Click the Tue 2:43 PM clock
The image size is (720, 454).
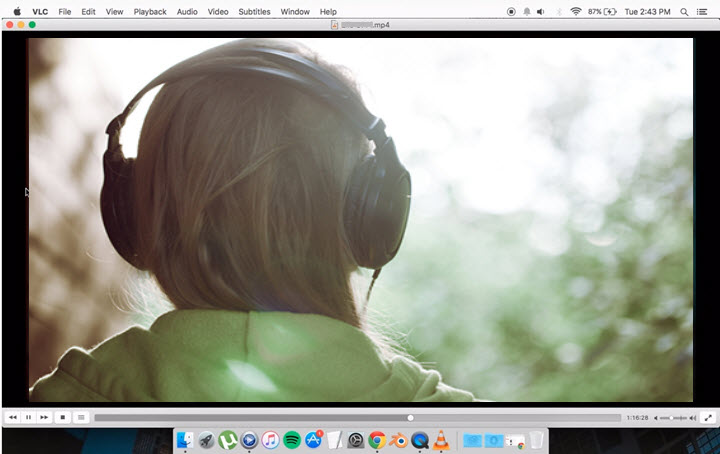pyautogui.click(x=647, y=12)
